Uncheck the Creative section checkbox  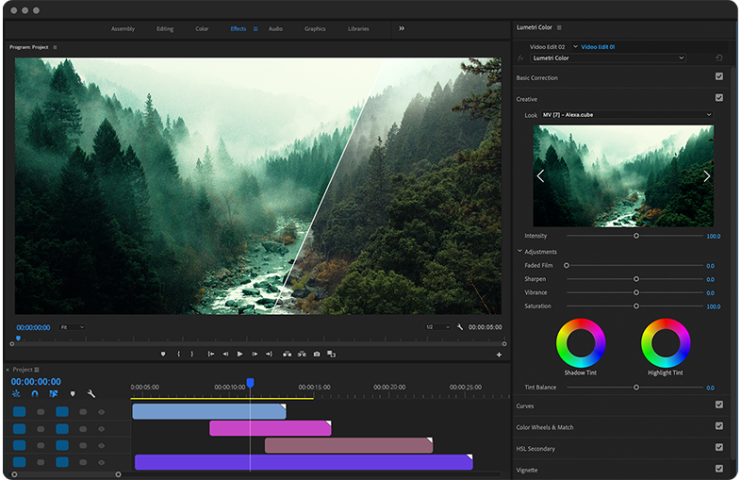(719, 98)
